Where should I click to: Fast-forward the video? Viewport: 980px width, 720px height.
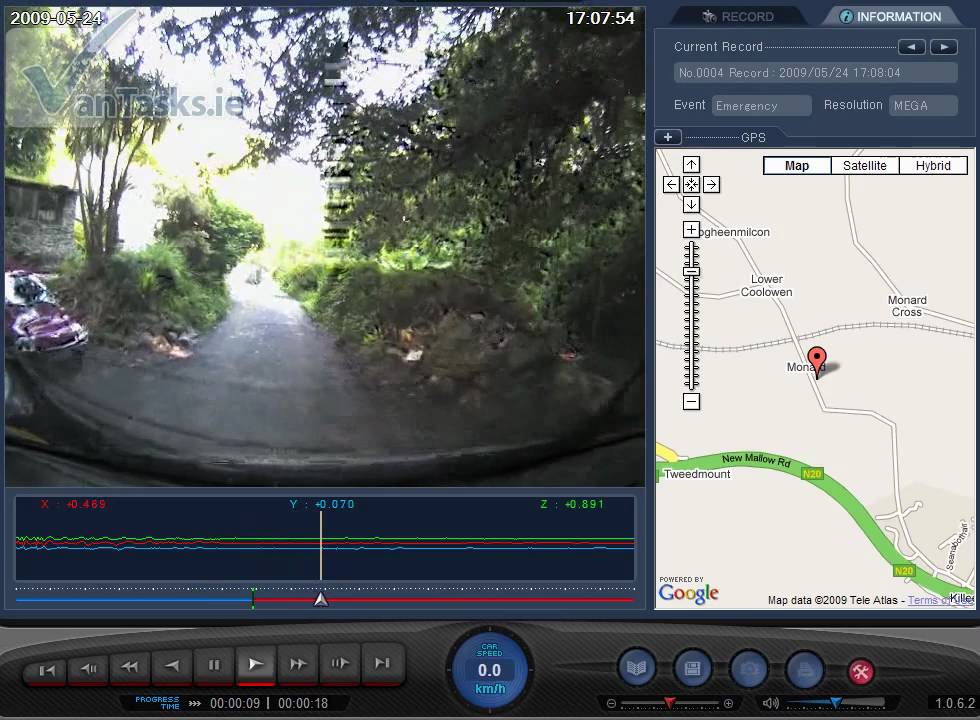[298, 664]
